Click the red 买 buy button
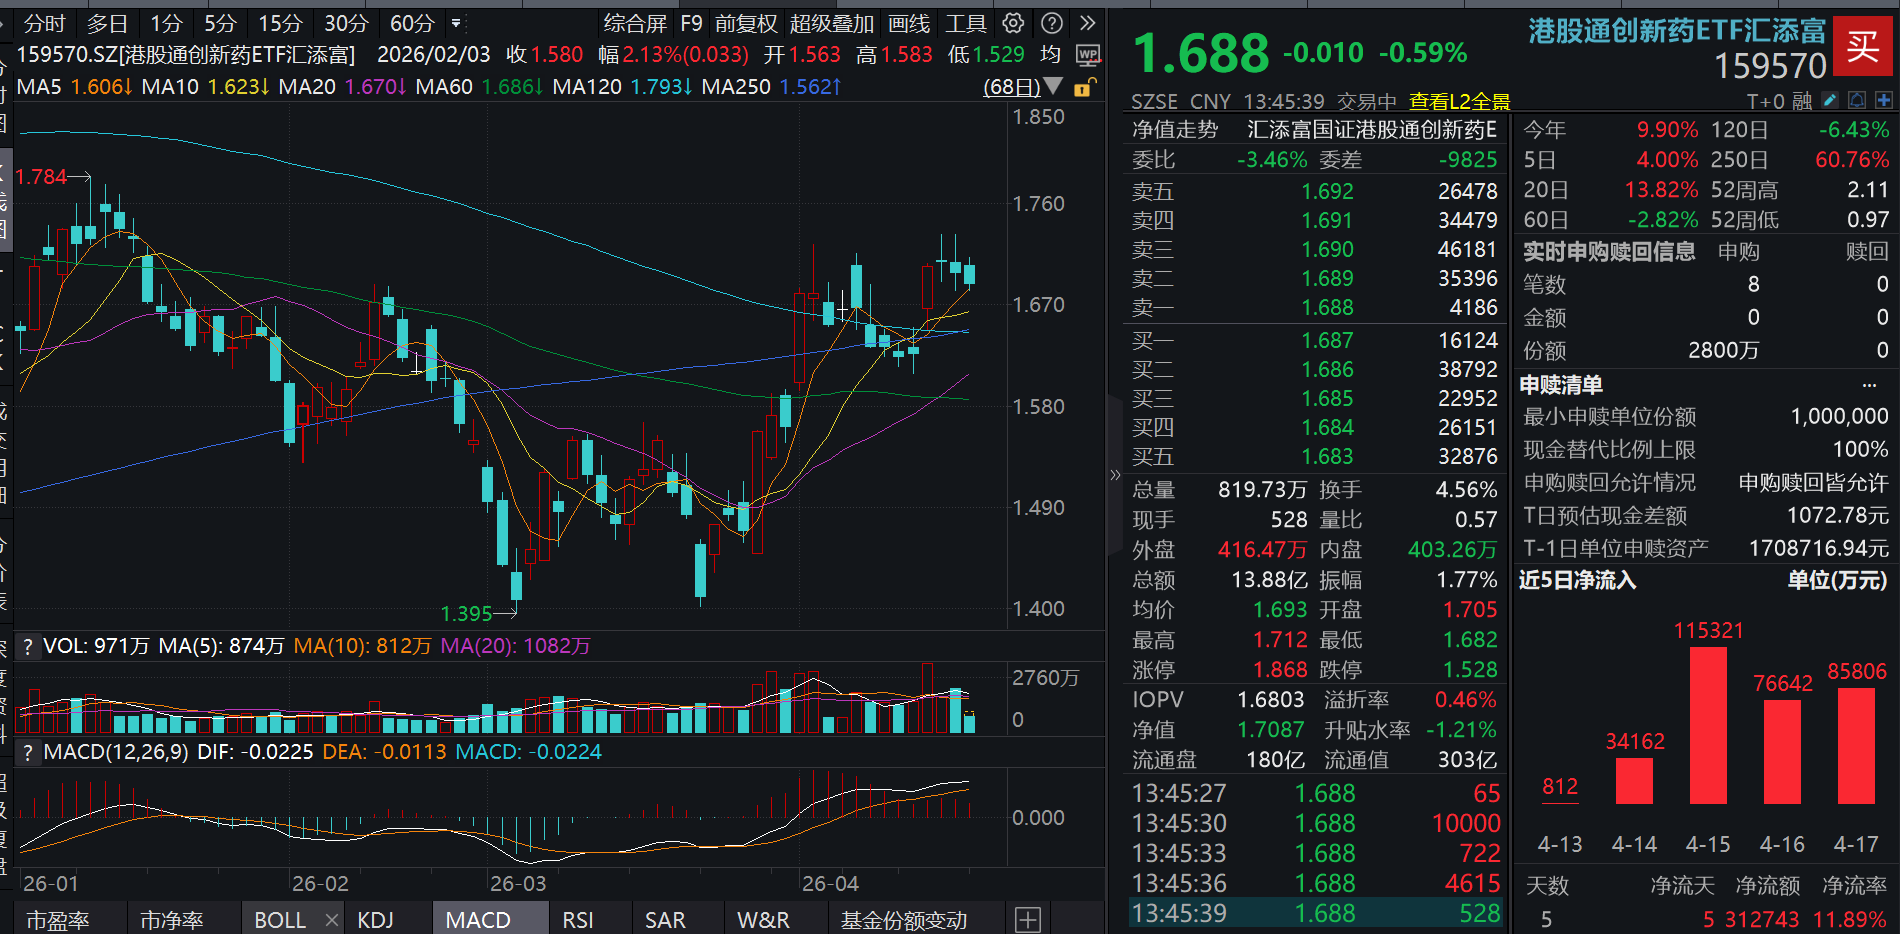Screen dimensions: 1900x934 (x=1863, y=46)
